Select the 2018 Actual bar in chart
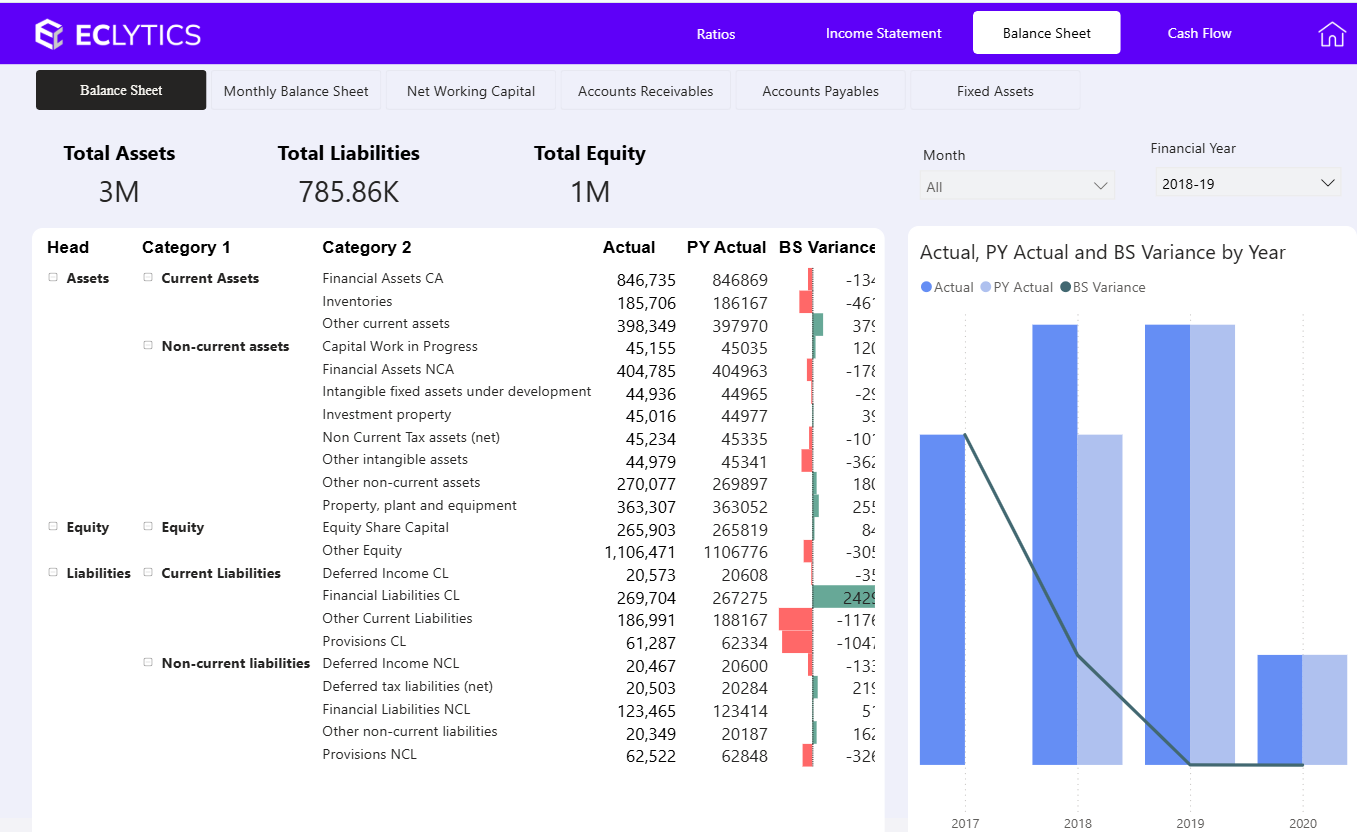This screenshot has width=1357, height=832. pyautogui.click(x=1055, y=544)
